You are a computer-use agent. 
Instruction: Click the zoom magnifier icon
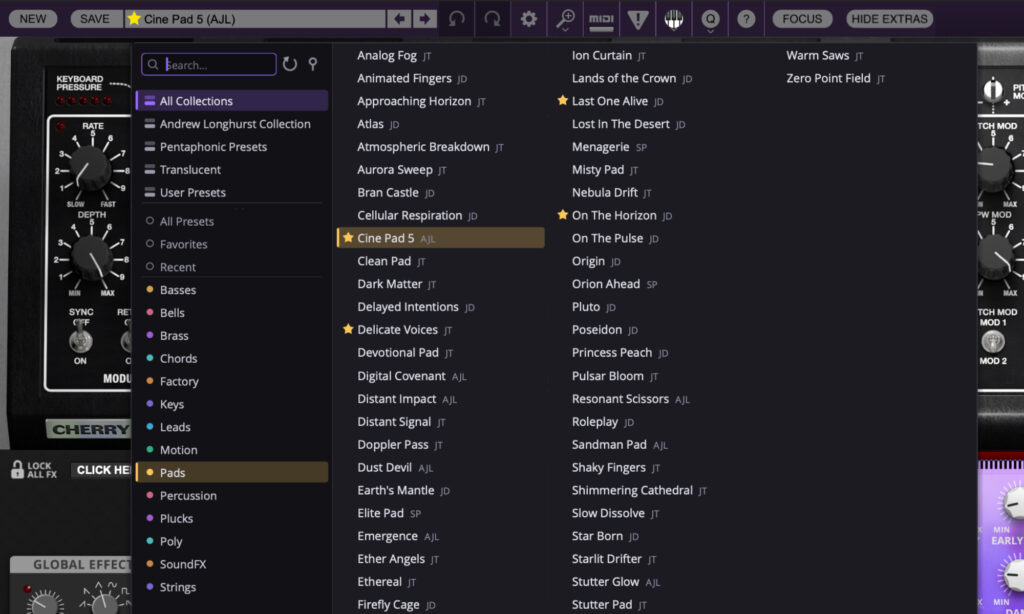(565, 19)
